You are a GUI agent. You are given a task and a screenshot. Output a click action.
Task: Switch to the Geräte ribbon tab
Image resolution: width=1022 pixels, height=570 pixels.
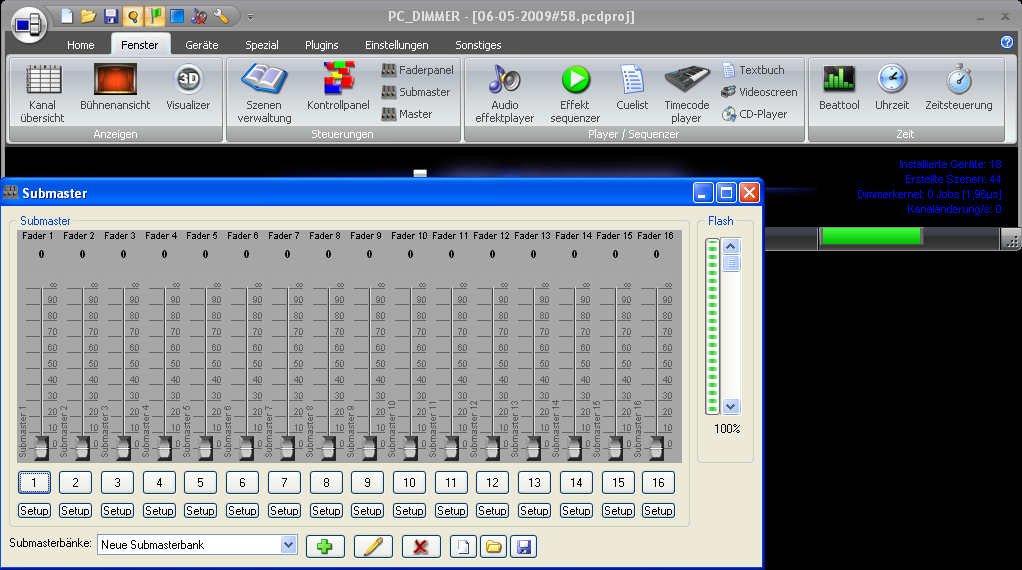point(201,45)
